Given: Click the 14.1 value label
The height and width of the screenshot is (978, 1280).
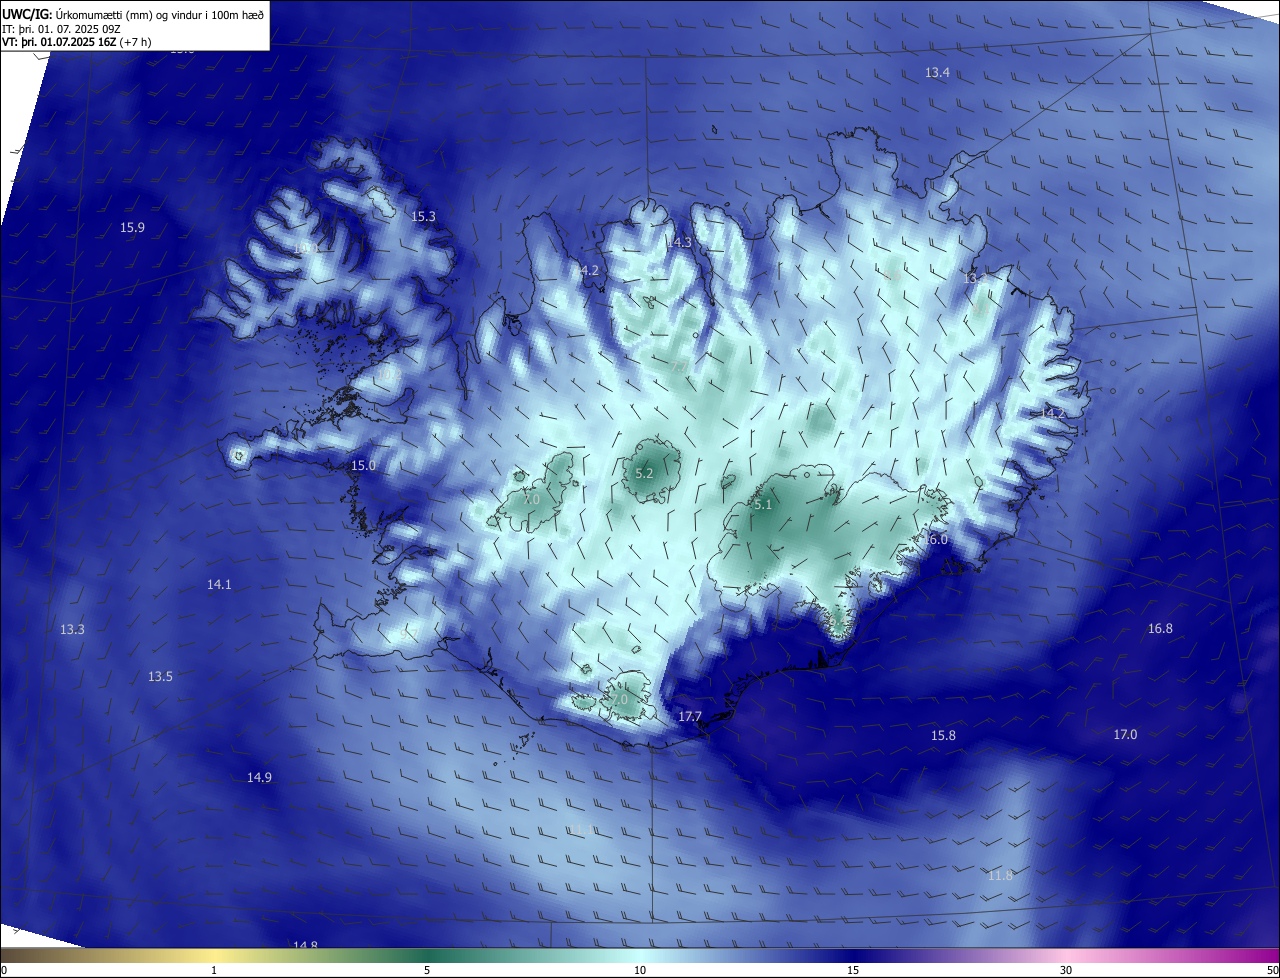Looking at the screenshot, I should tap(219, 585).
